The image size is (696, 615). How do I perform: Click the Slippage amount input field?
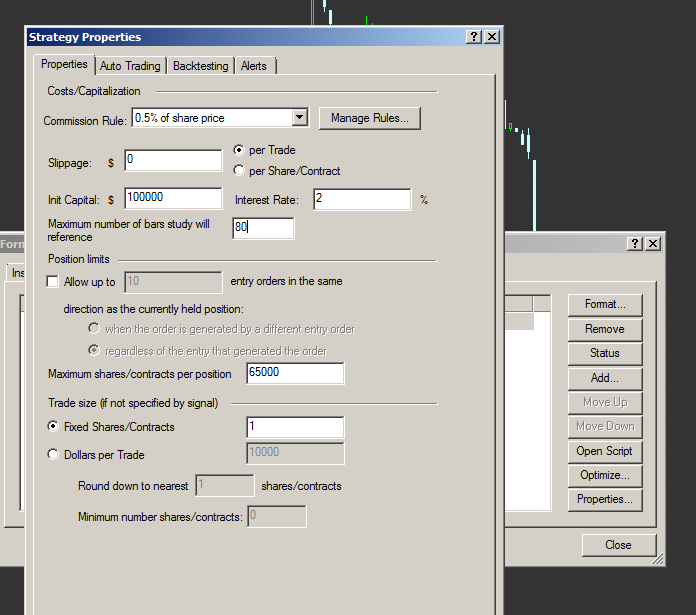click(172, 160)
